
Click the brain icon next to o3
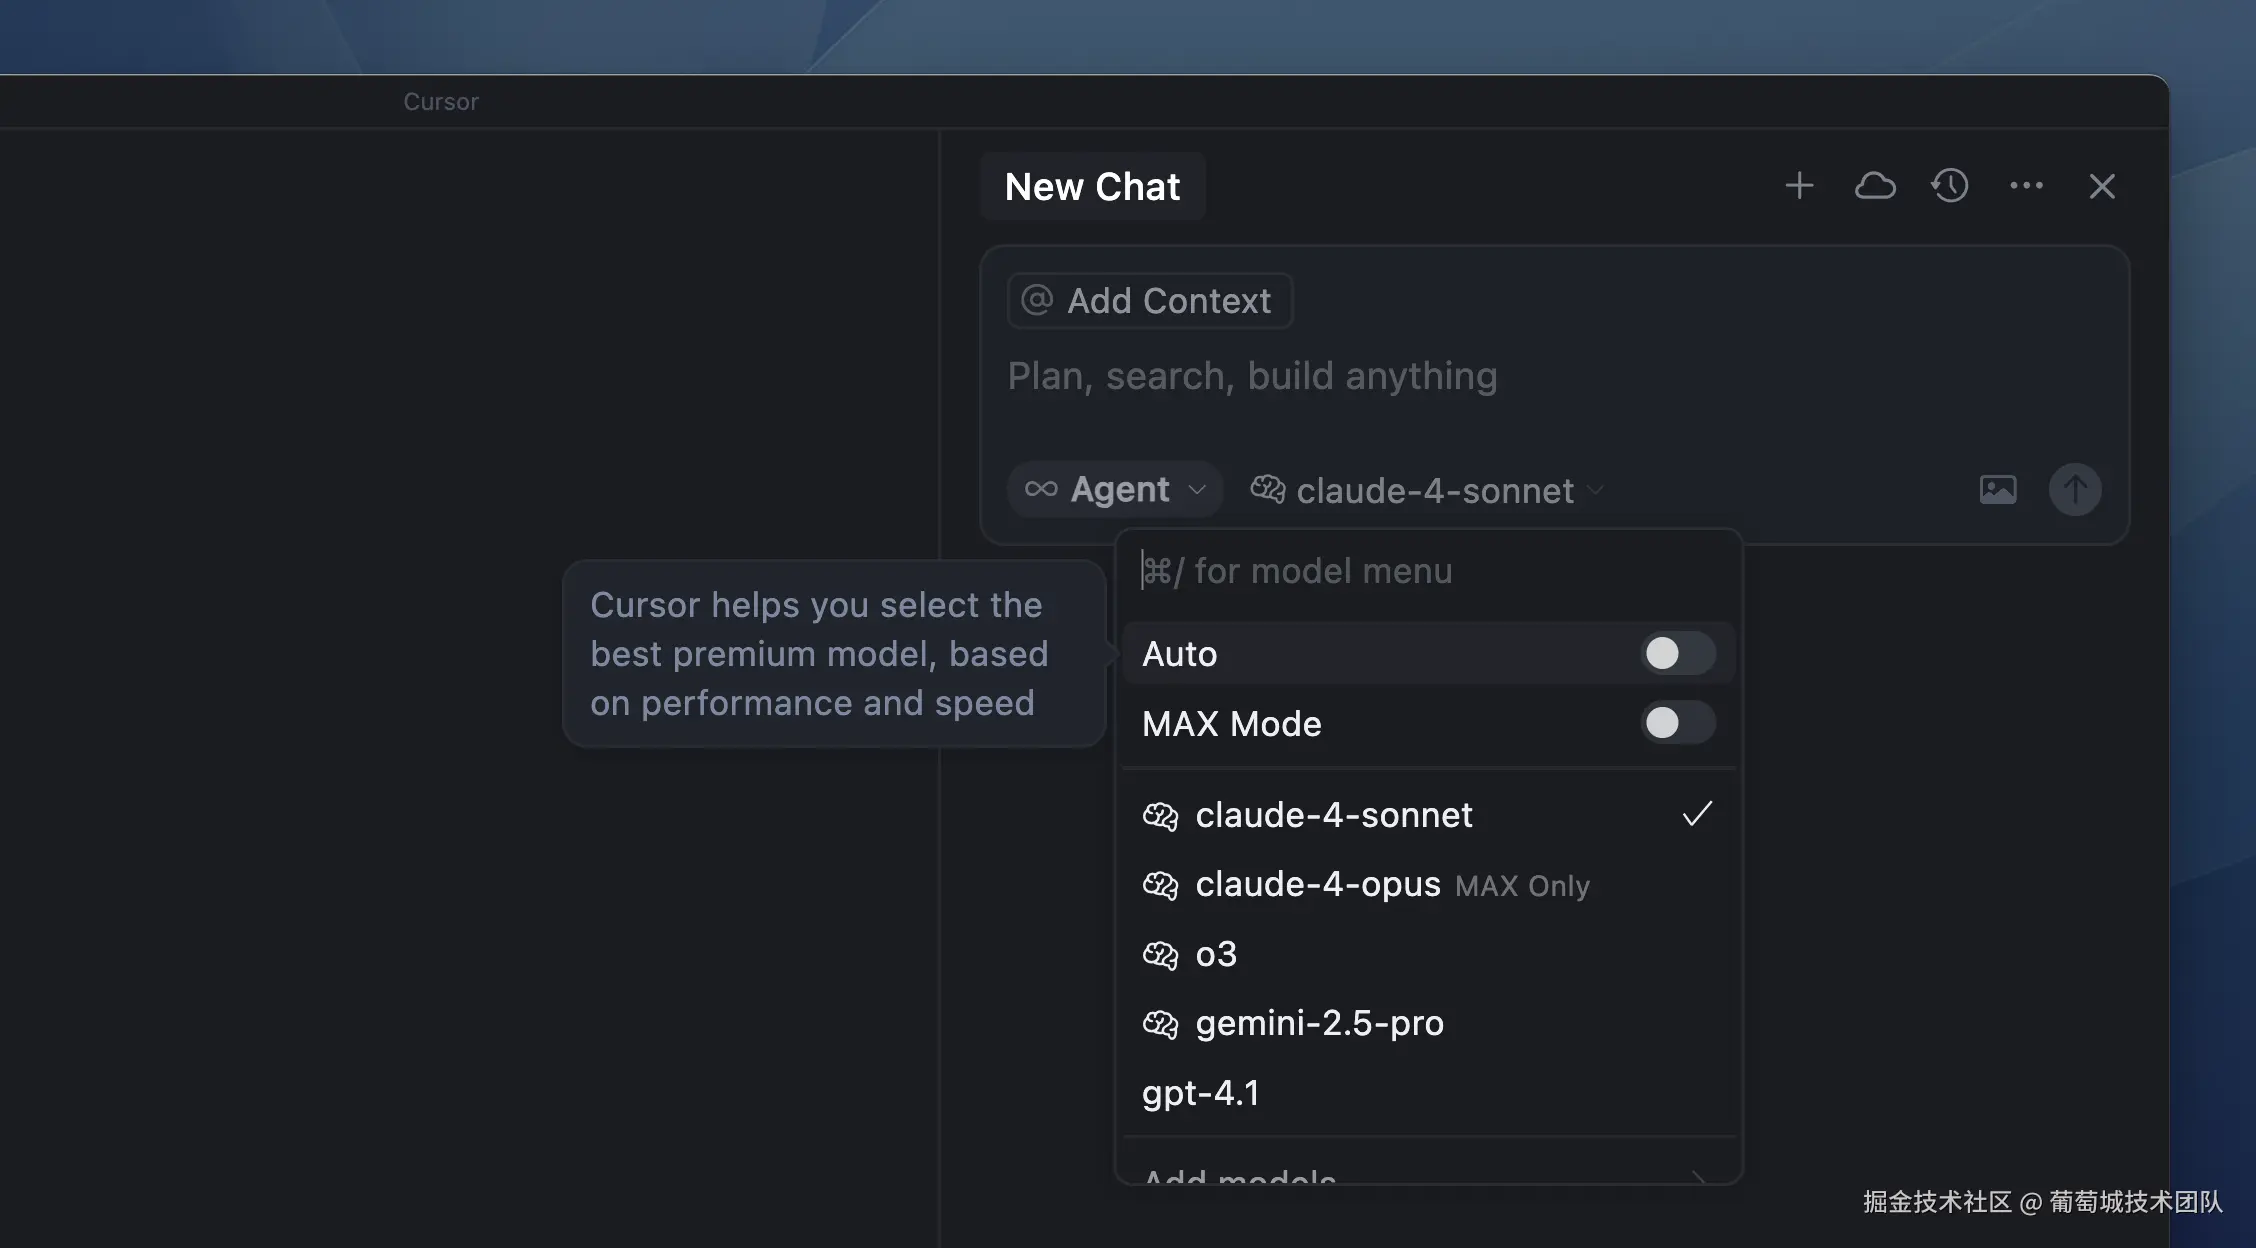(1160, 953)
